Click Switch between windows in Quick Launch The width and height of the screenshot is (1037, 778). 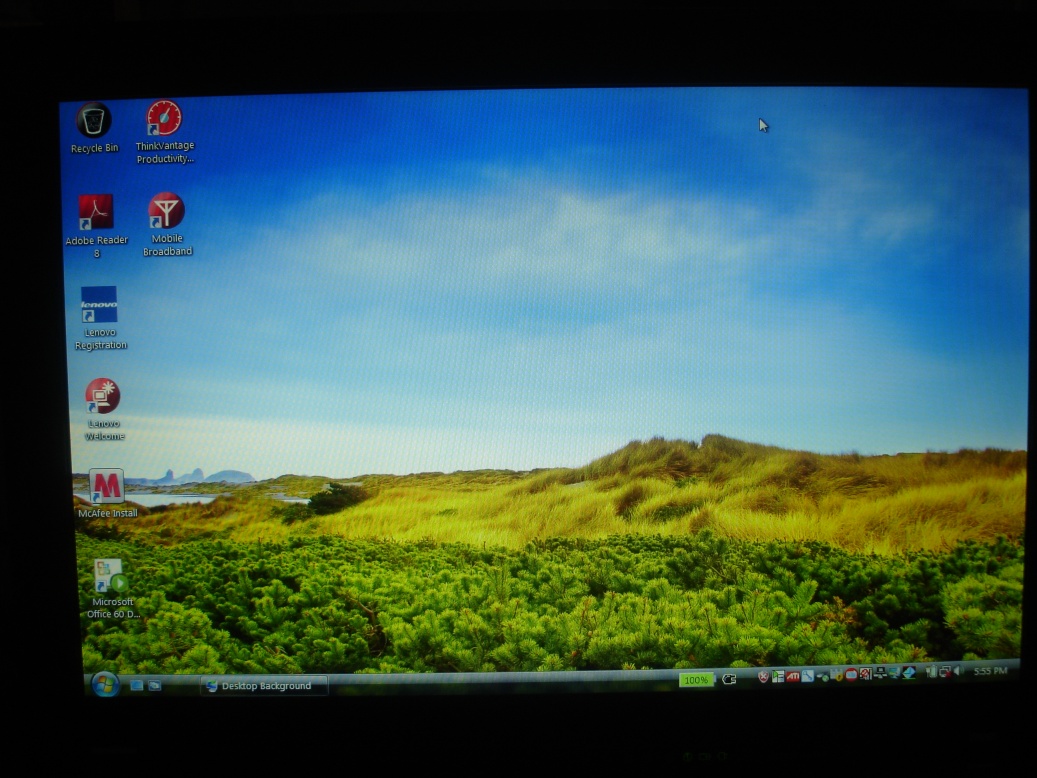(155, 685)
